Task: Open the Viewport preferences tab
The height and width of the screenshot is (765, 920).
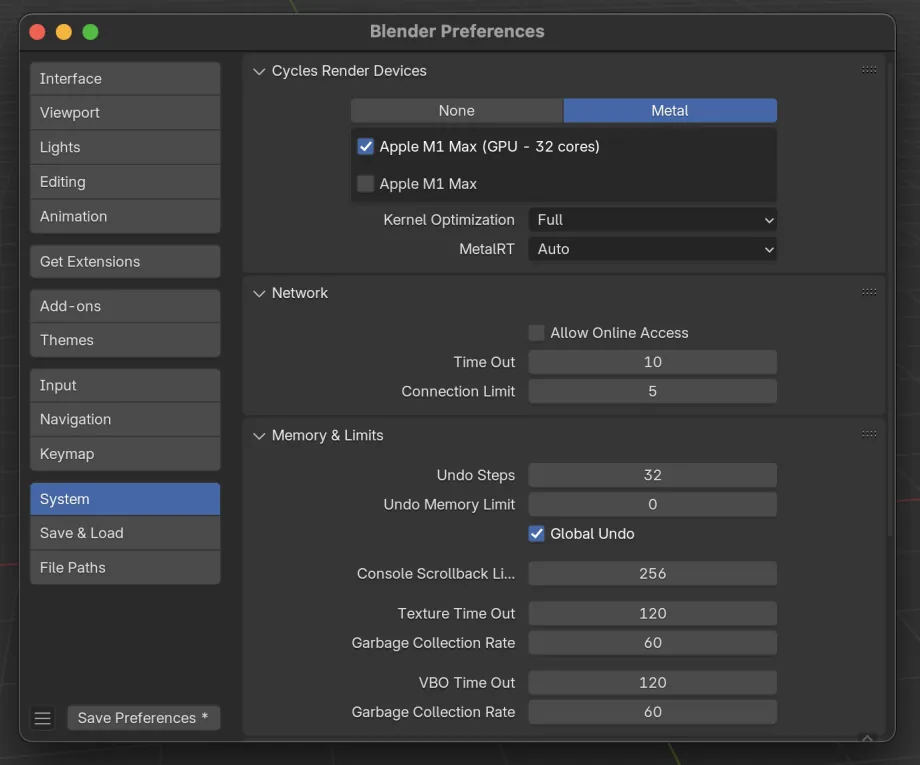Action: click(x=125, y=113)
